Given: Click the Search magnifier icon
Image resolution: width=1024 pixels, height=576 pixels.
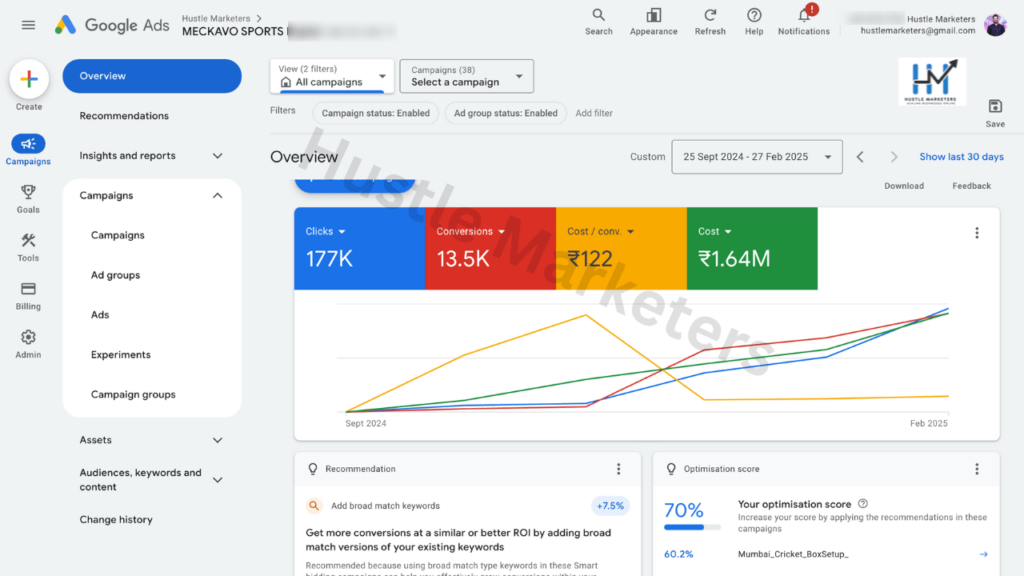Looking at the screenshot, I should (x=598, y=16).
